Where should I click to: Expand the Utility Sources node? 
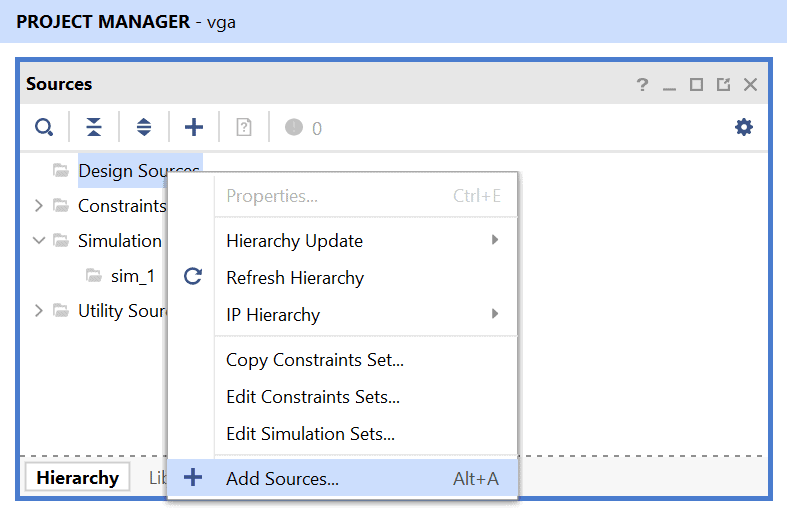pyautogui.click(x=38, y=311)
